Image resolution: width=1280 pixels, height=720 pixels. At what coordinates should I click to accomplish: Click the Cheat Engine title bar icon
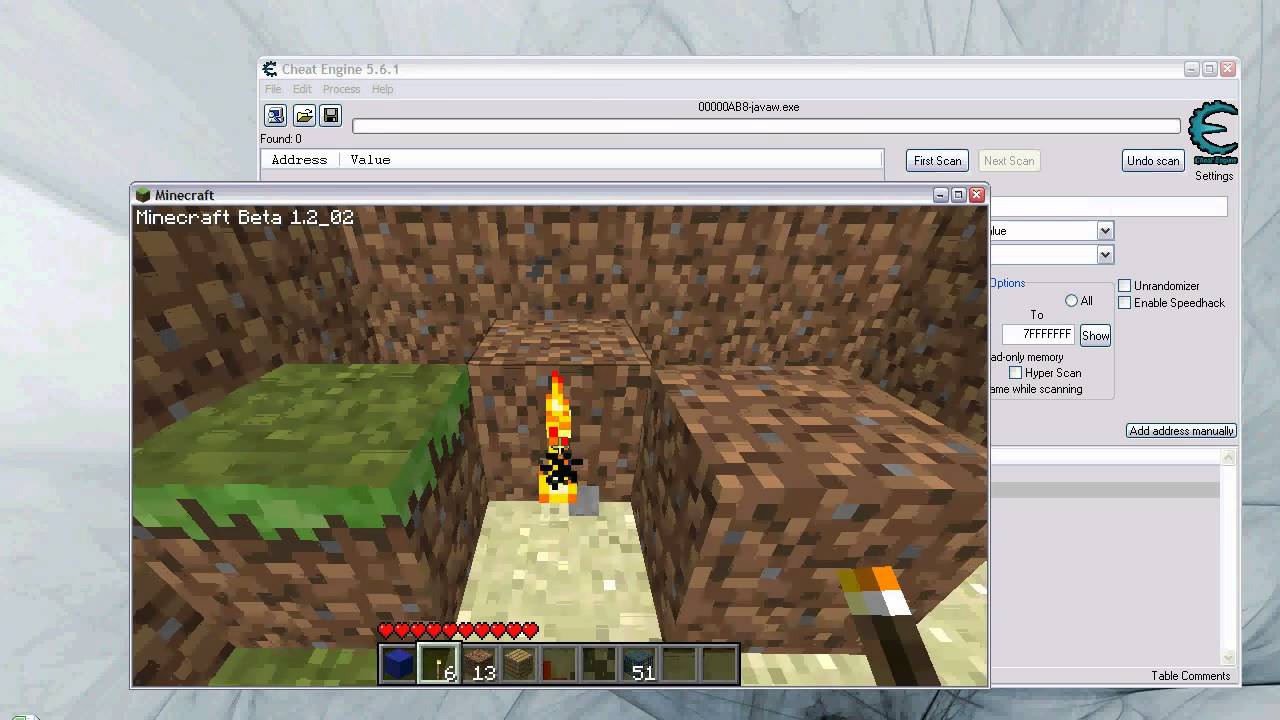[270, 69]
